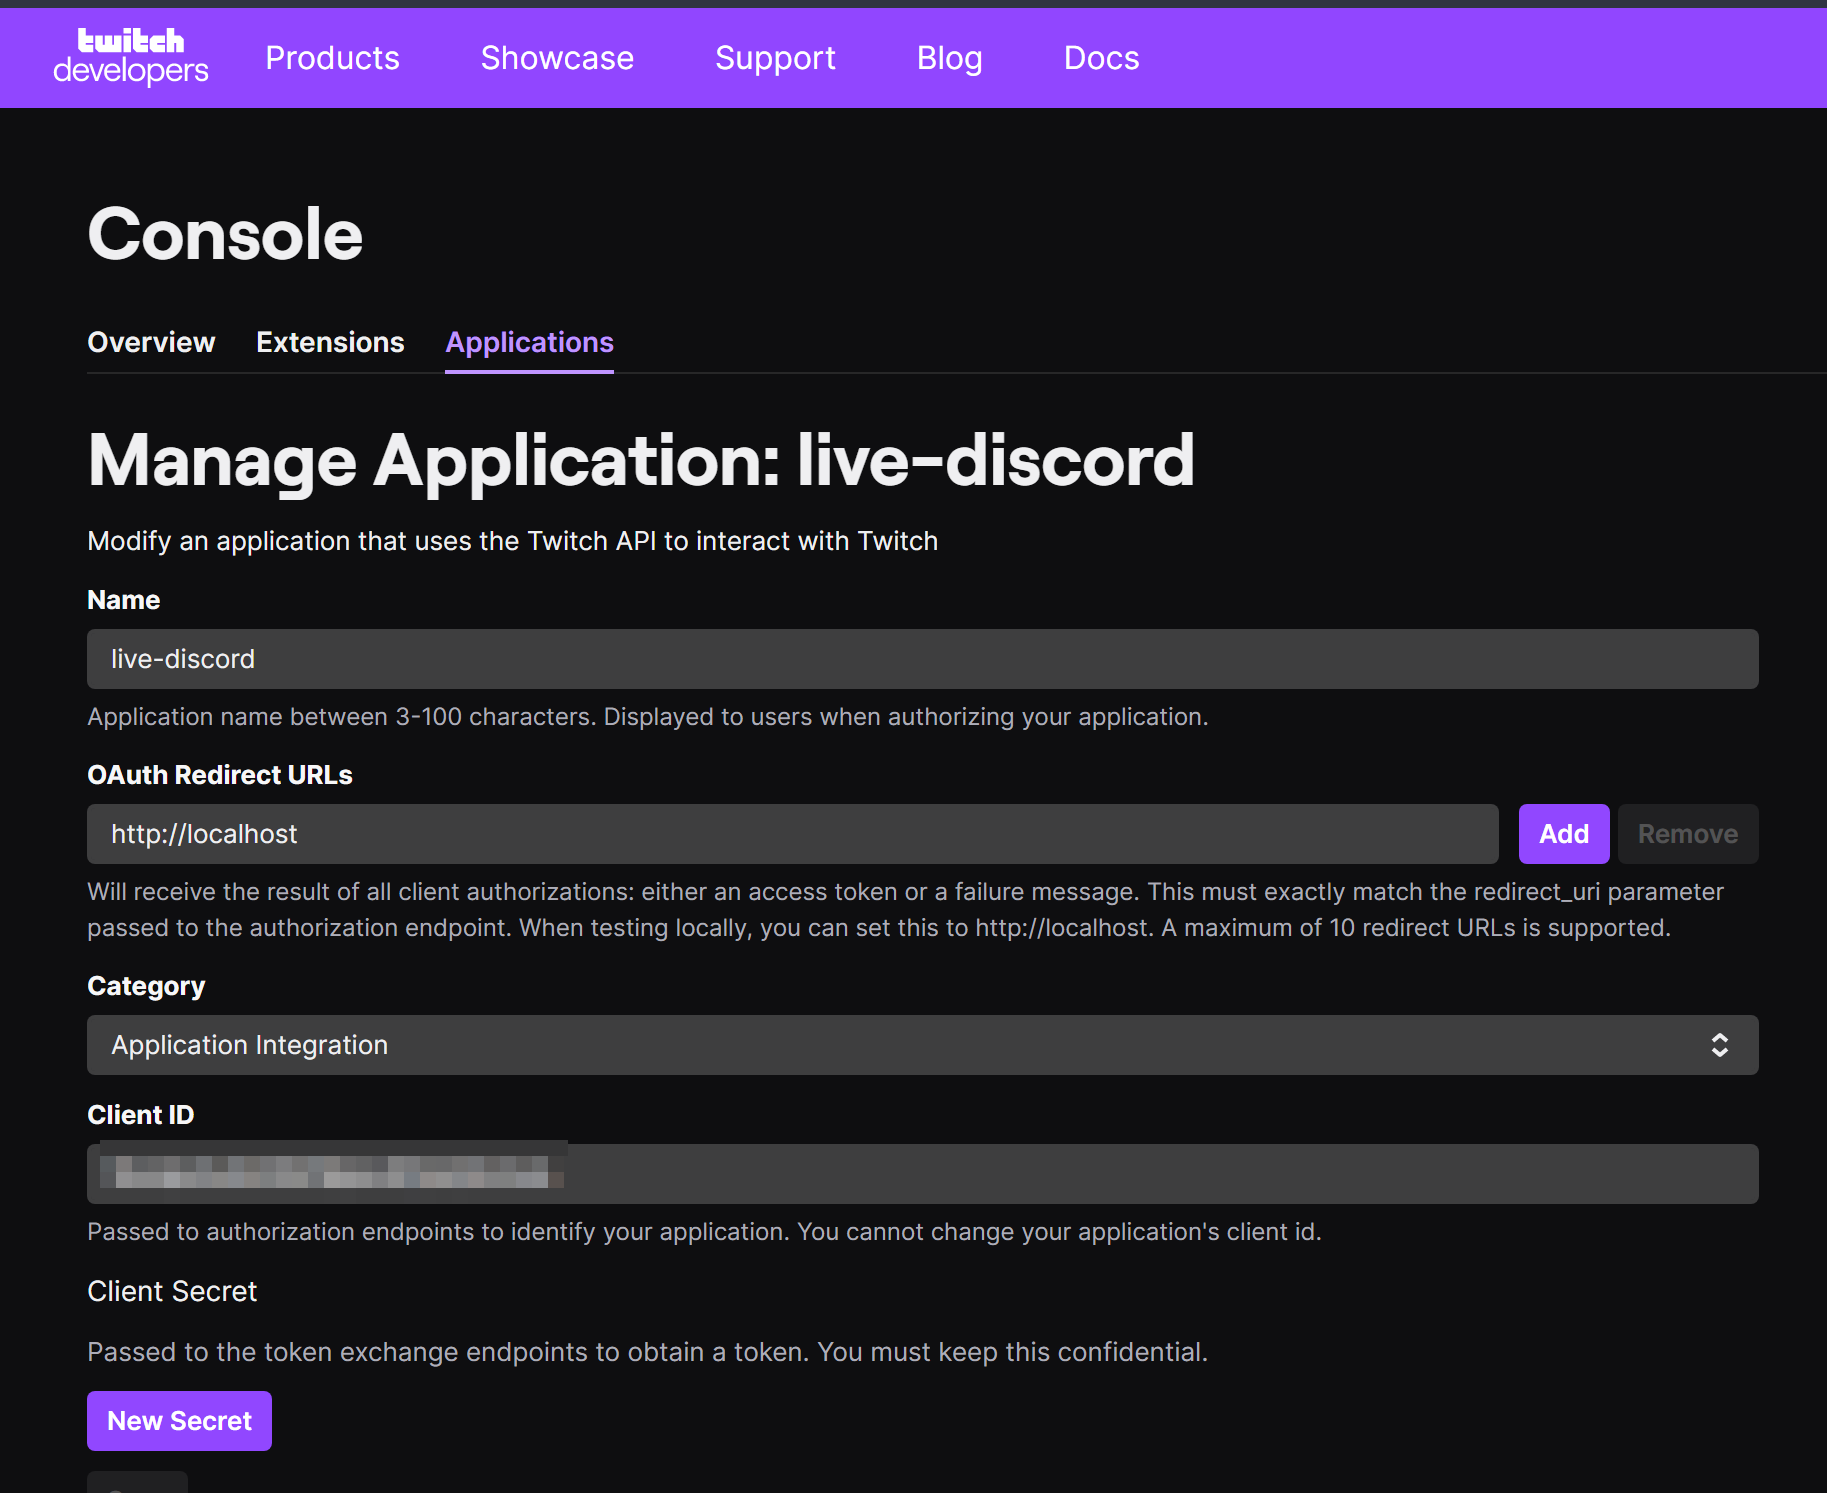
Task: Open the Docs page
Action: click(1101, 58)
